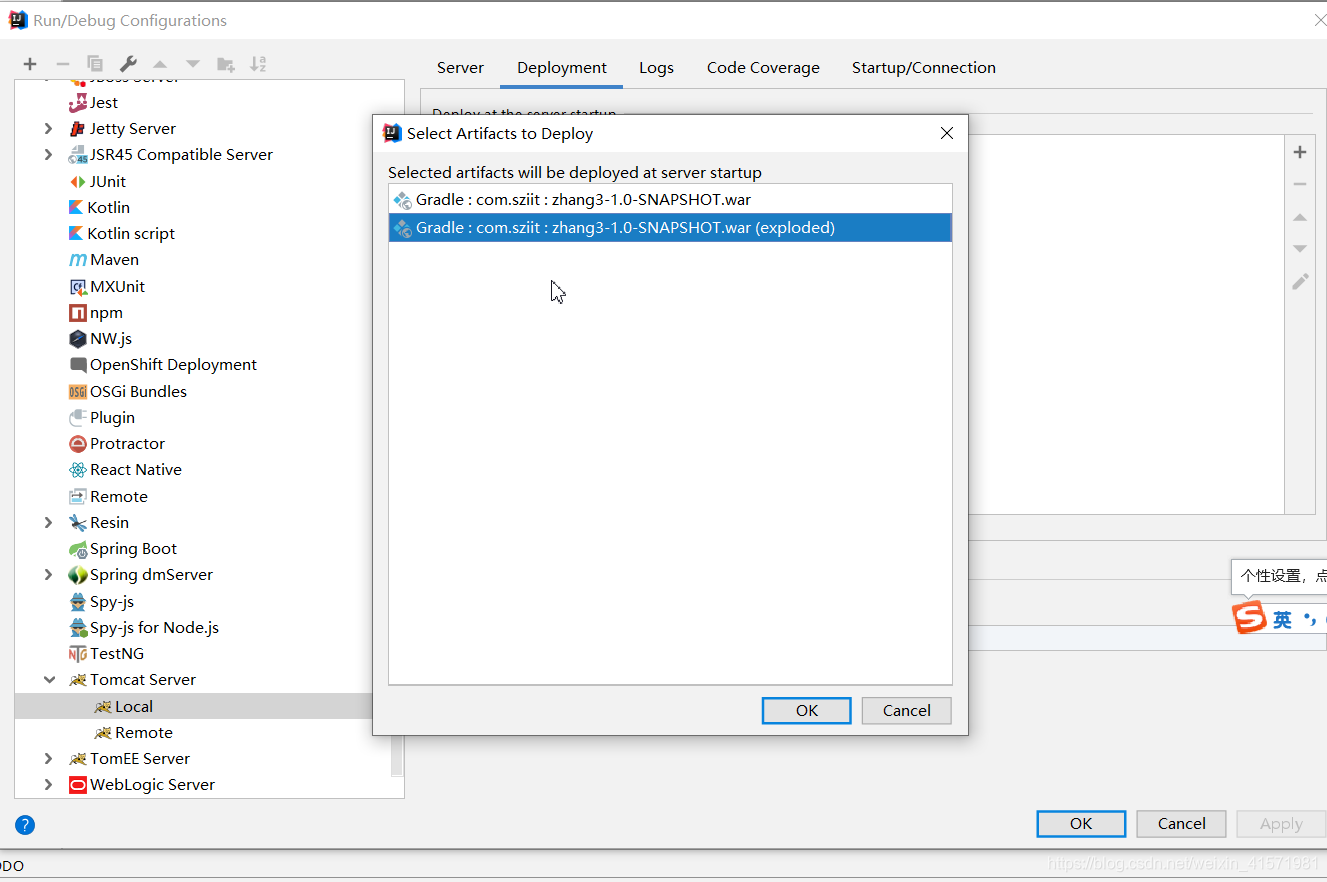Switch to the Server tab
Screen dimensions: 1327x882
pos(460,68)
